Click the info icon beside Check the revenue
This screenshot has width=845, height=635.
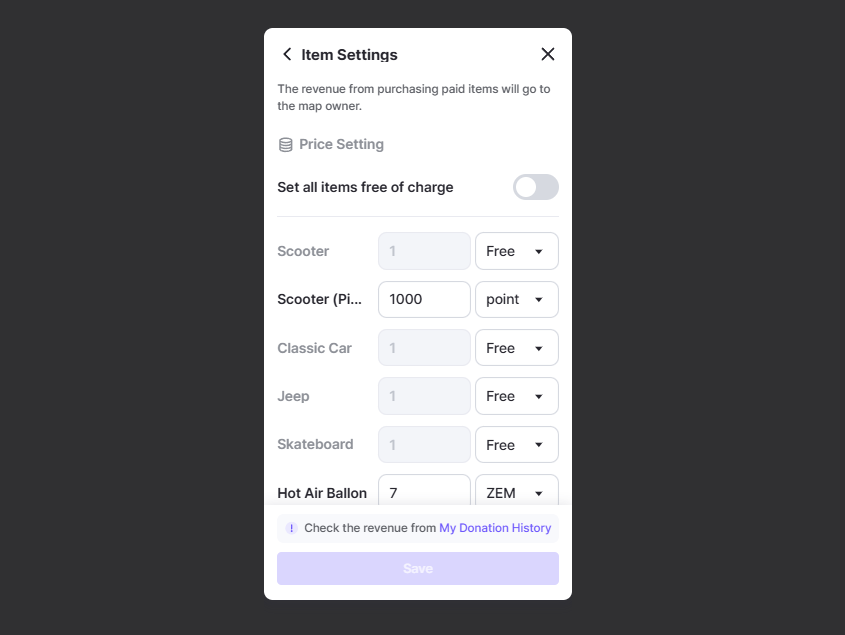291,528
